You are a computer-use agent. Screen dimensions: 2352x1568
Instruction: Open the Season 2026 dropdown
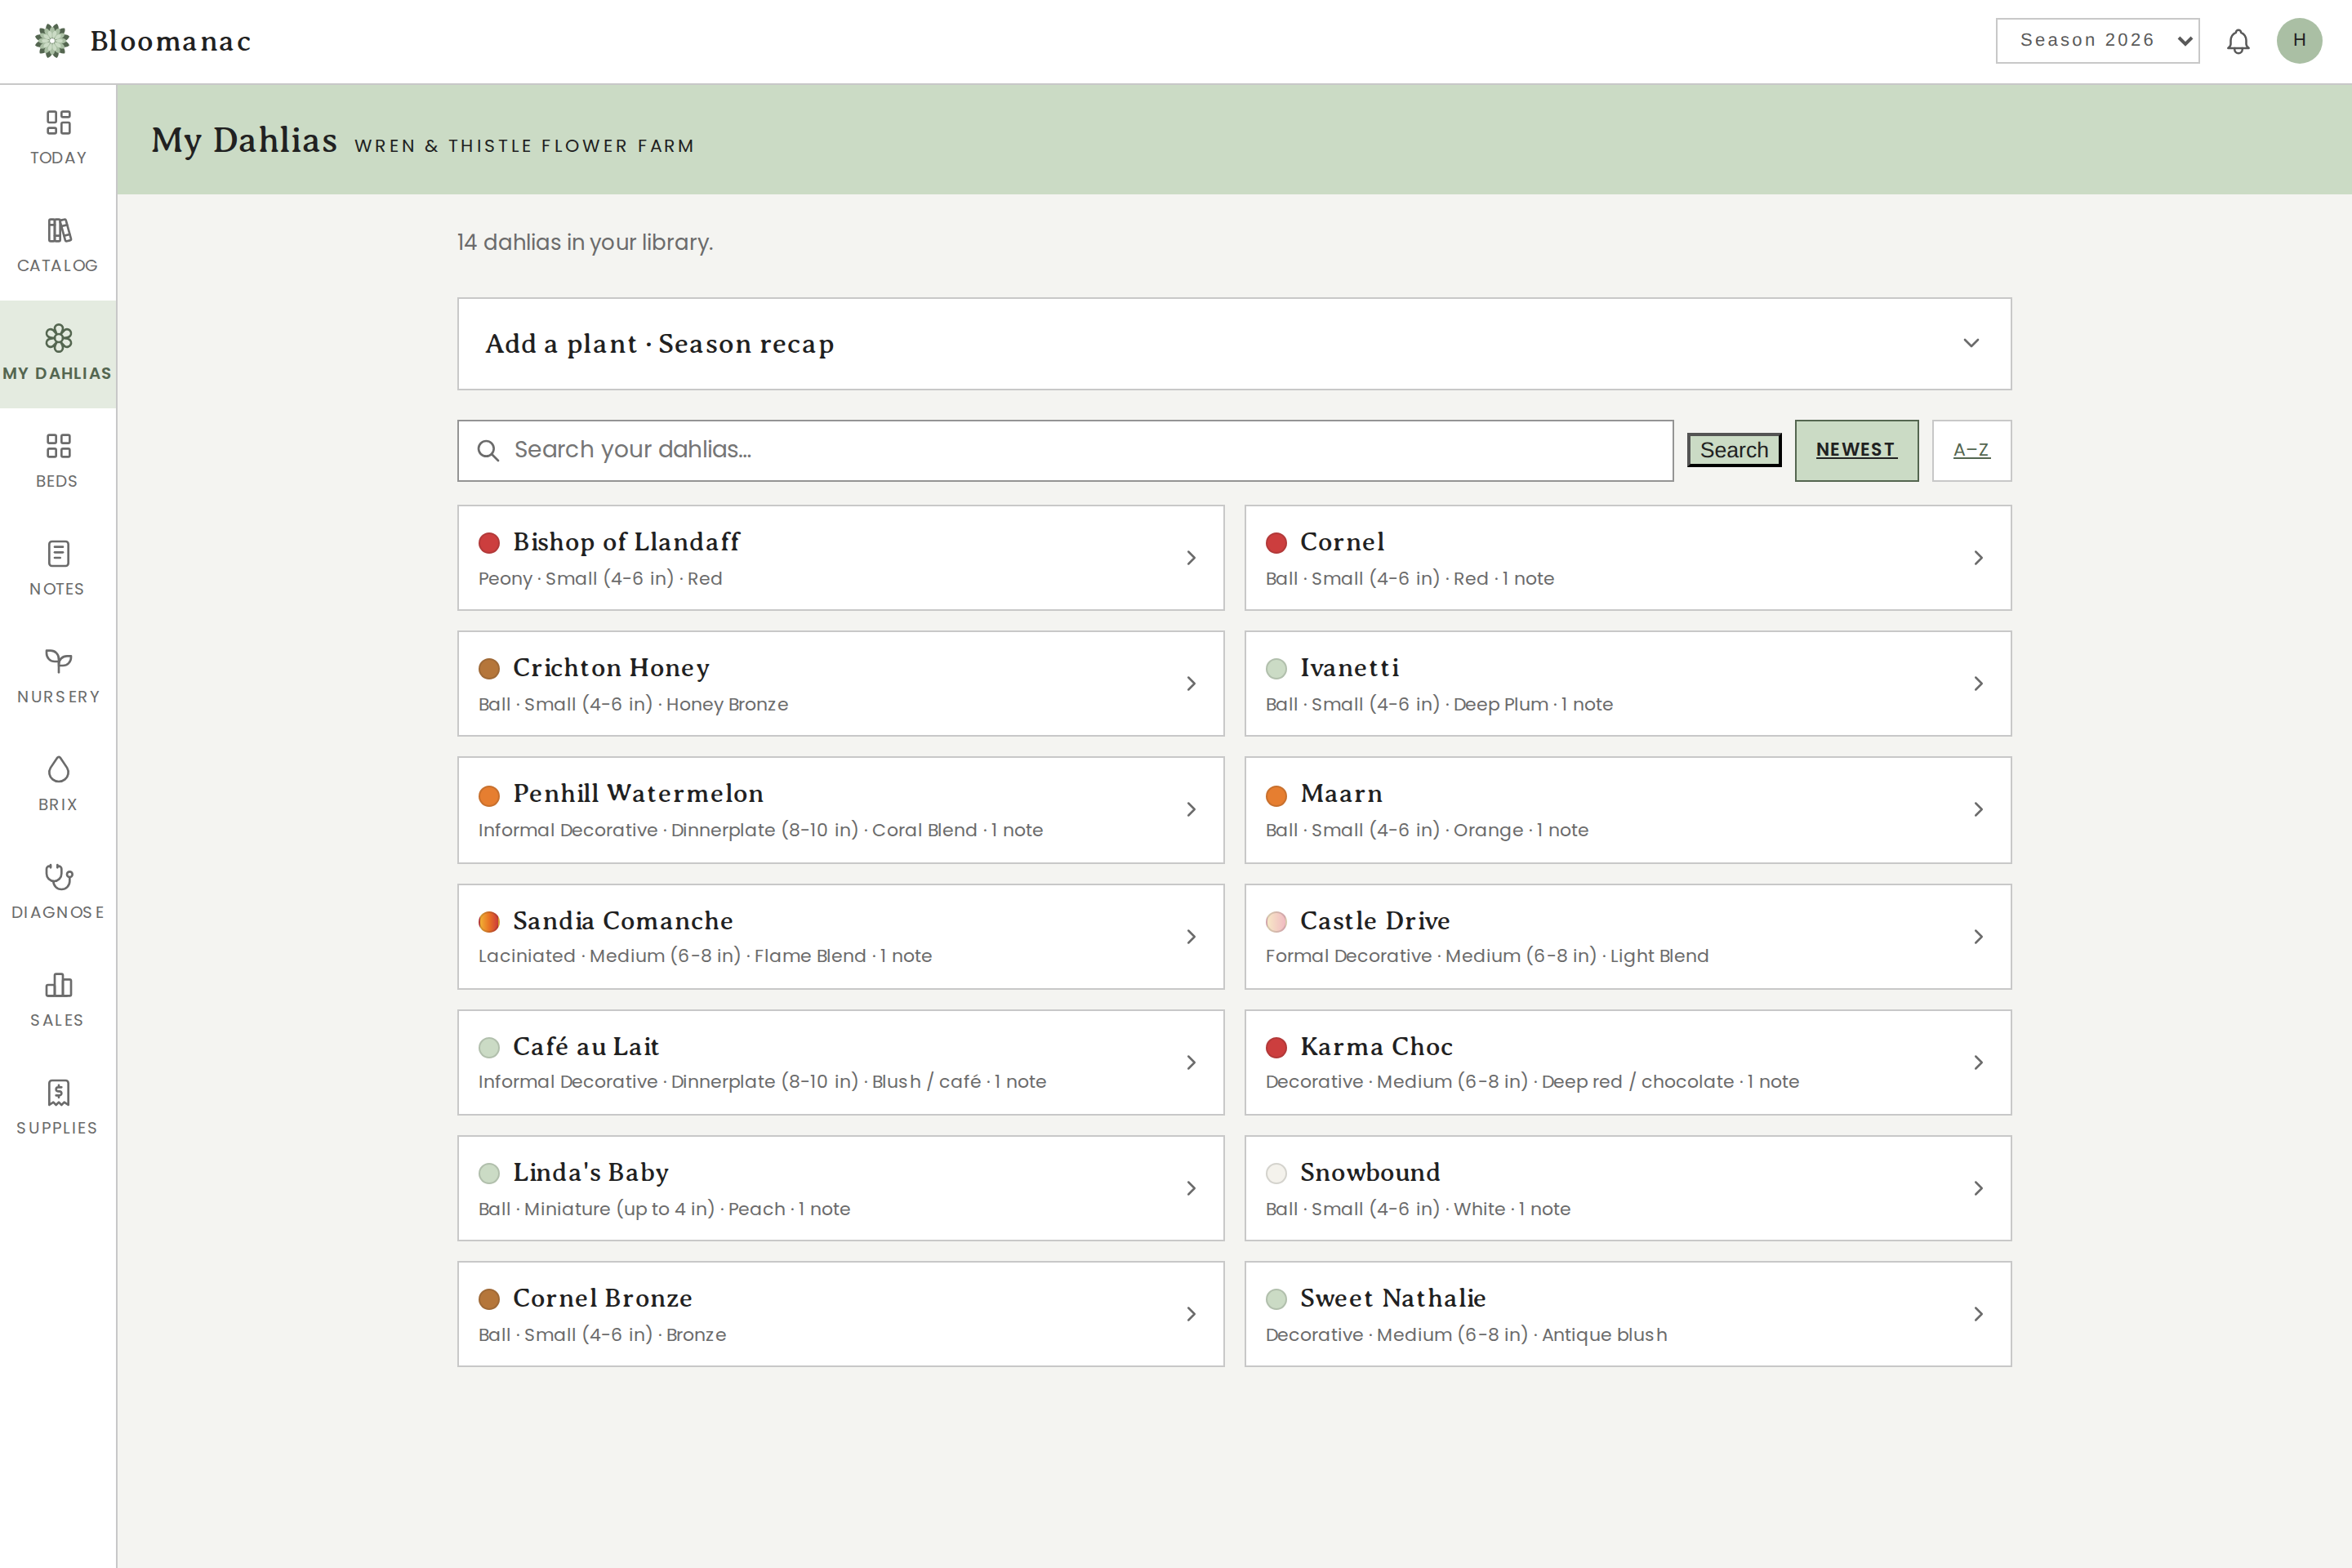[x=2097, y=41]
